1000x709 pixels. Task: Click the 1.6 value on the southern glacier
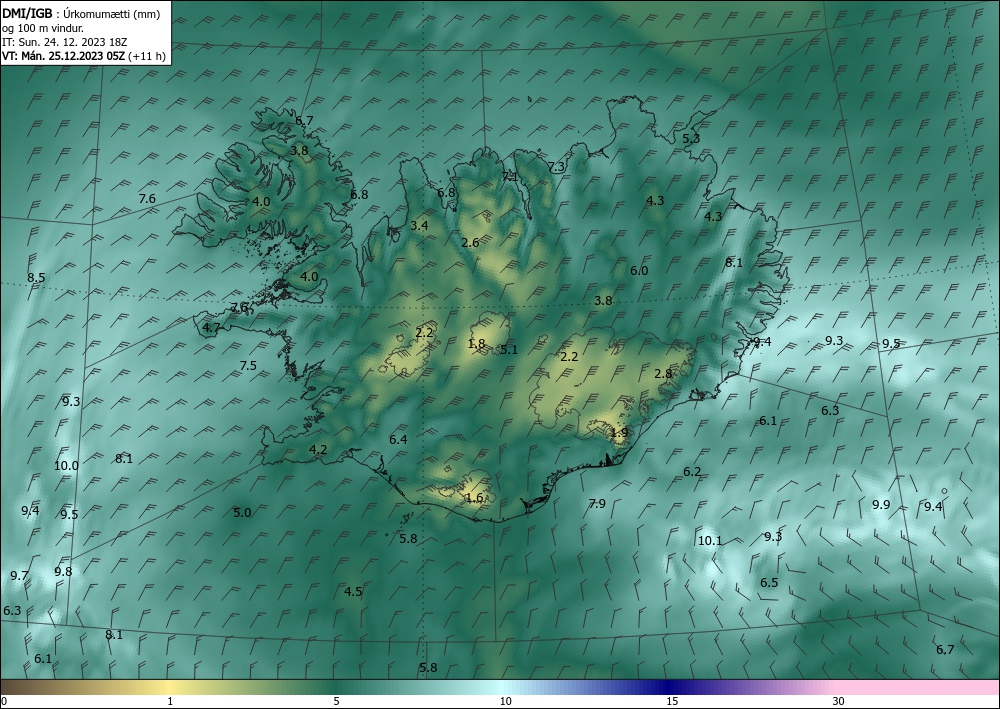click(474, 497)
